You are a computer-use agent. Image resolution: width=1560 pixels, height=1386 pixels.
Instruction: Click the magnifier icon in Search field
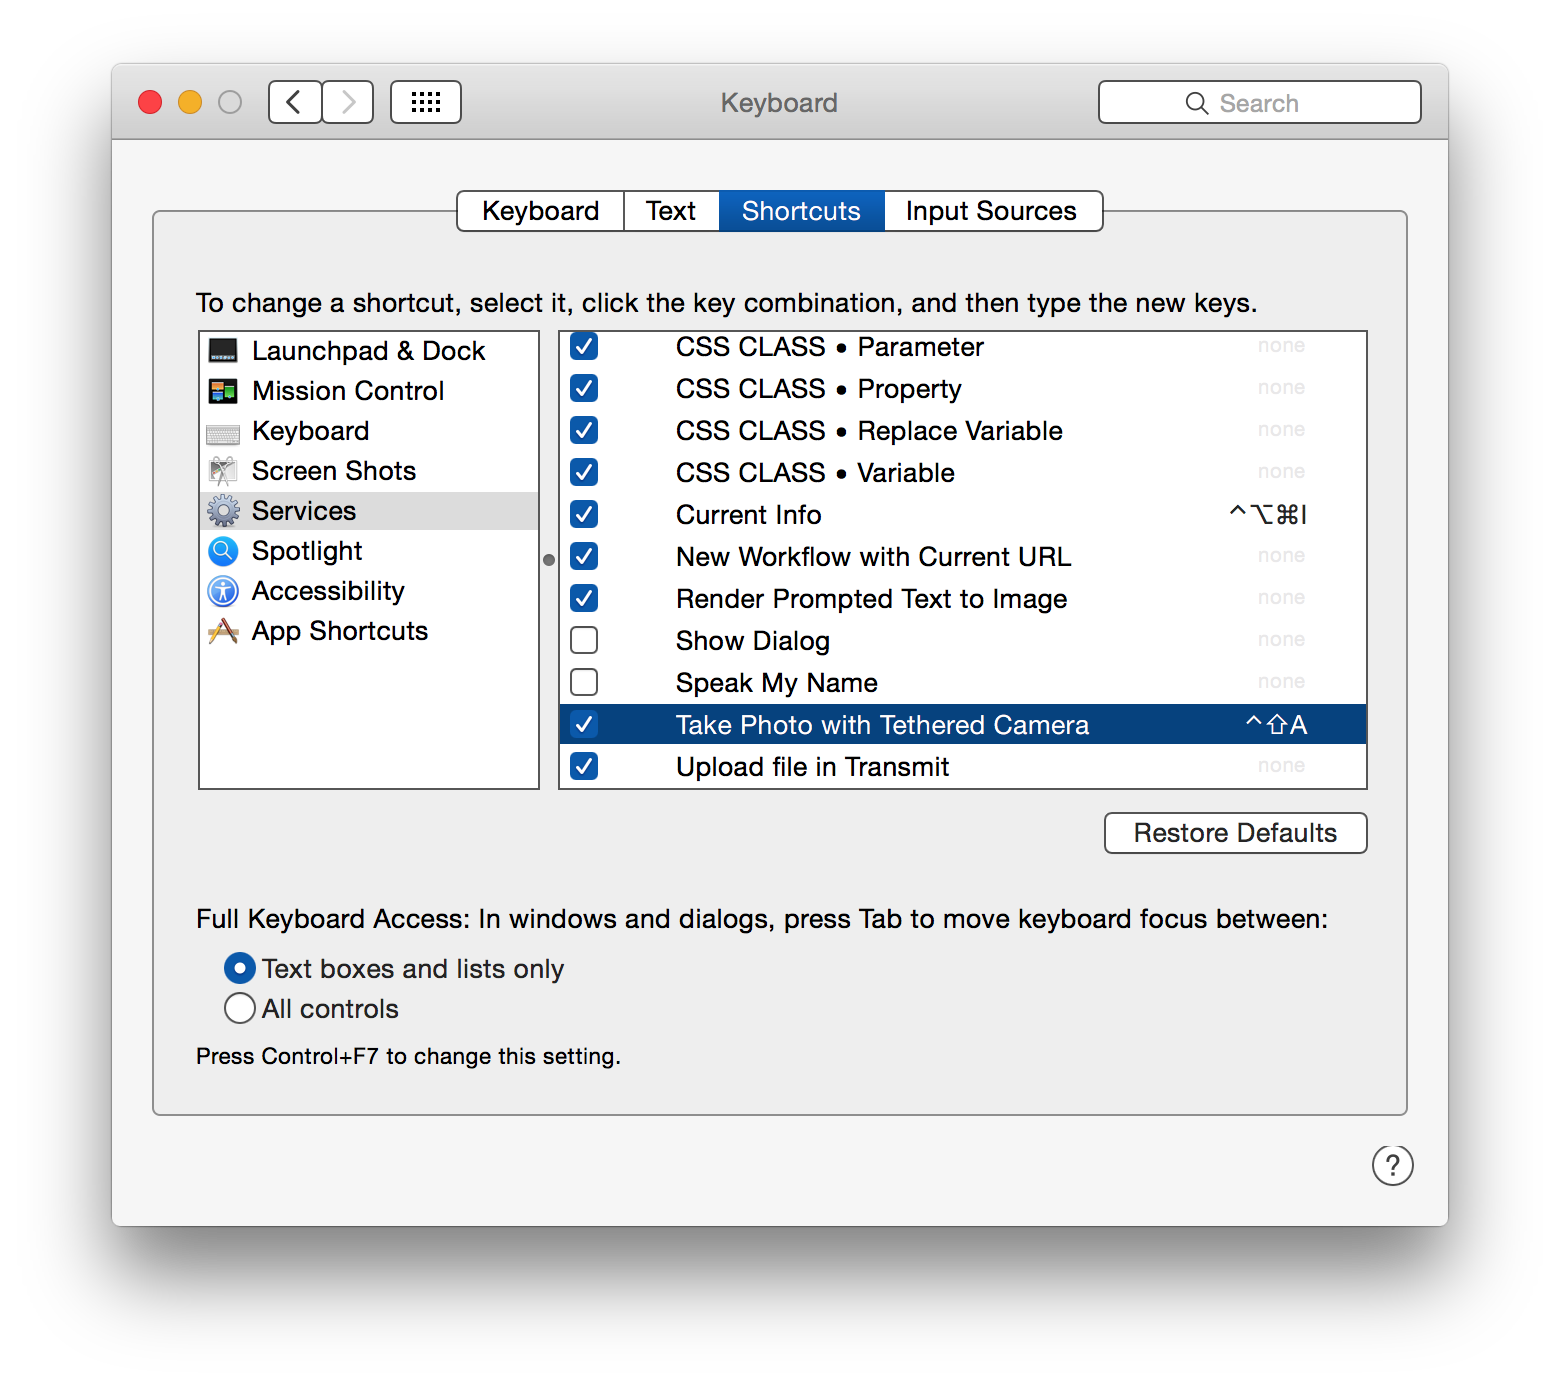click(x=1197, y=103)
